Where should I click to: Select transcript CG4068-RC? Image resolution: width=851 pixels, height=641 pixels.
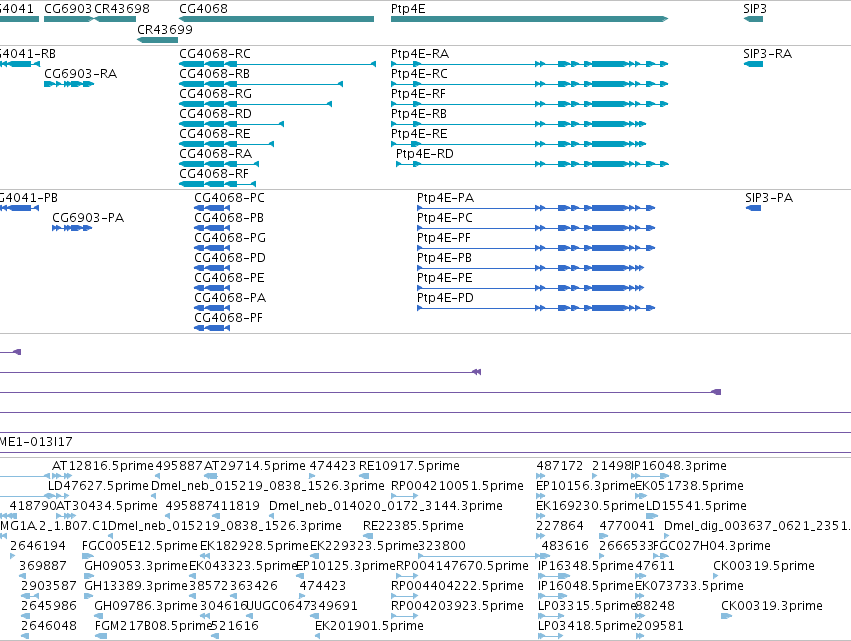point(215,54)
